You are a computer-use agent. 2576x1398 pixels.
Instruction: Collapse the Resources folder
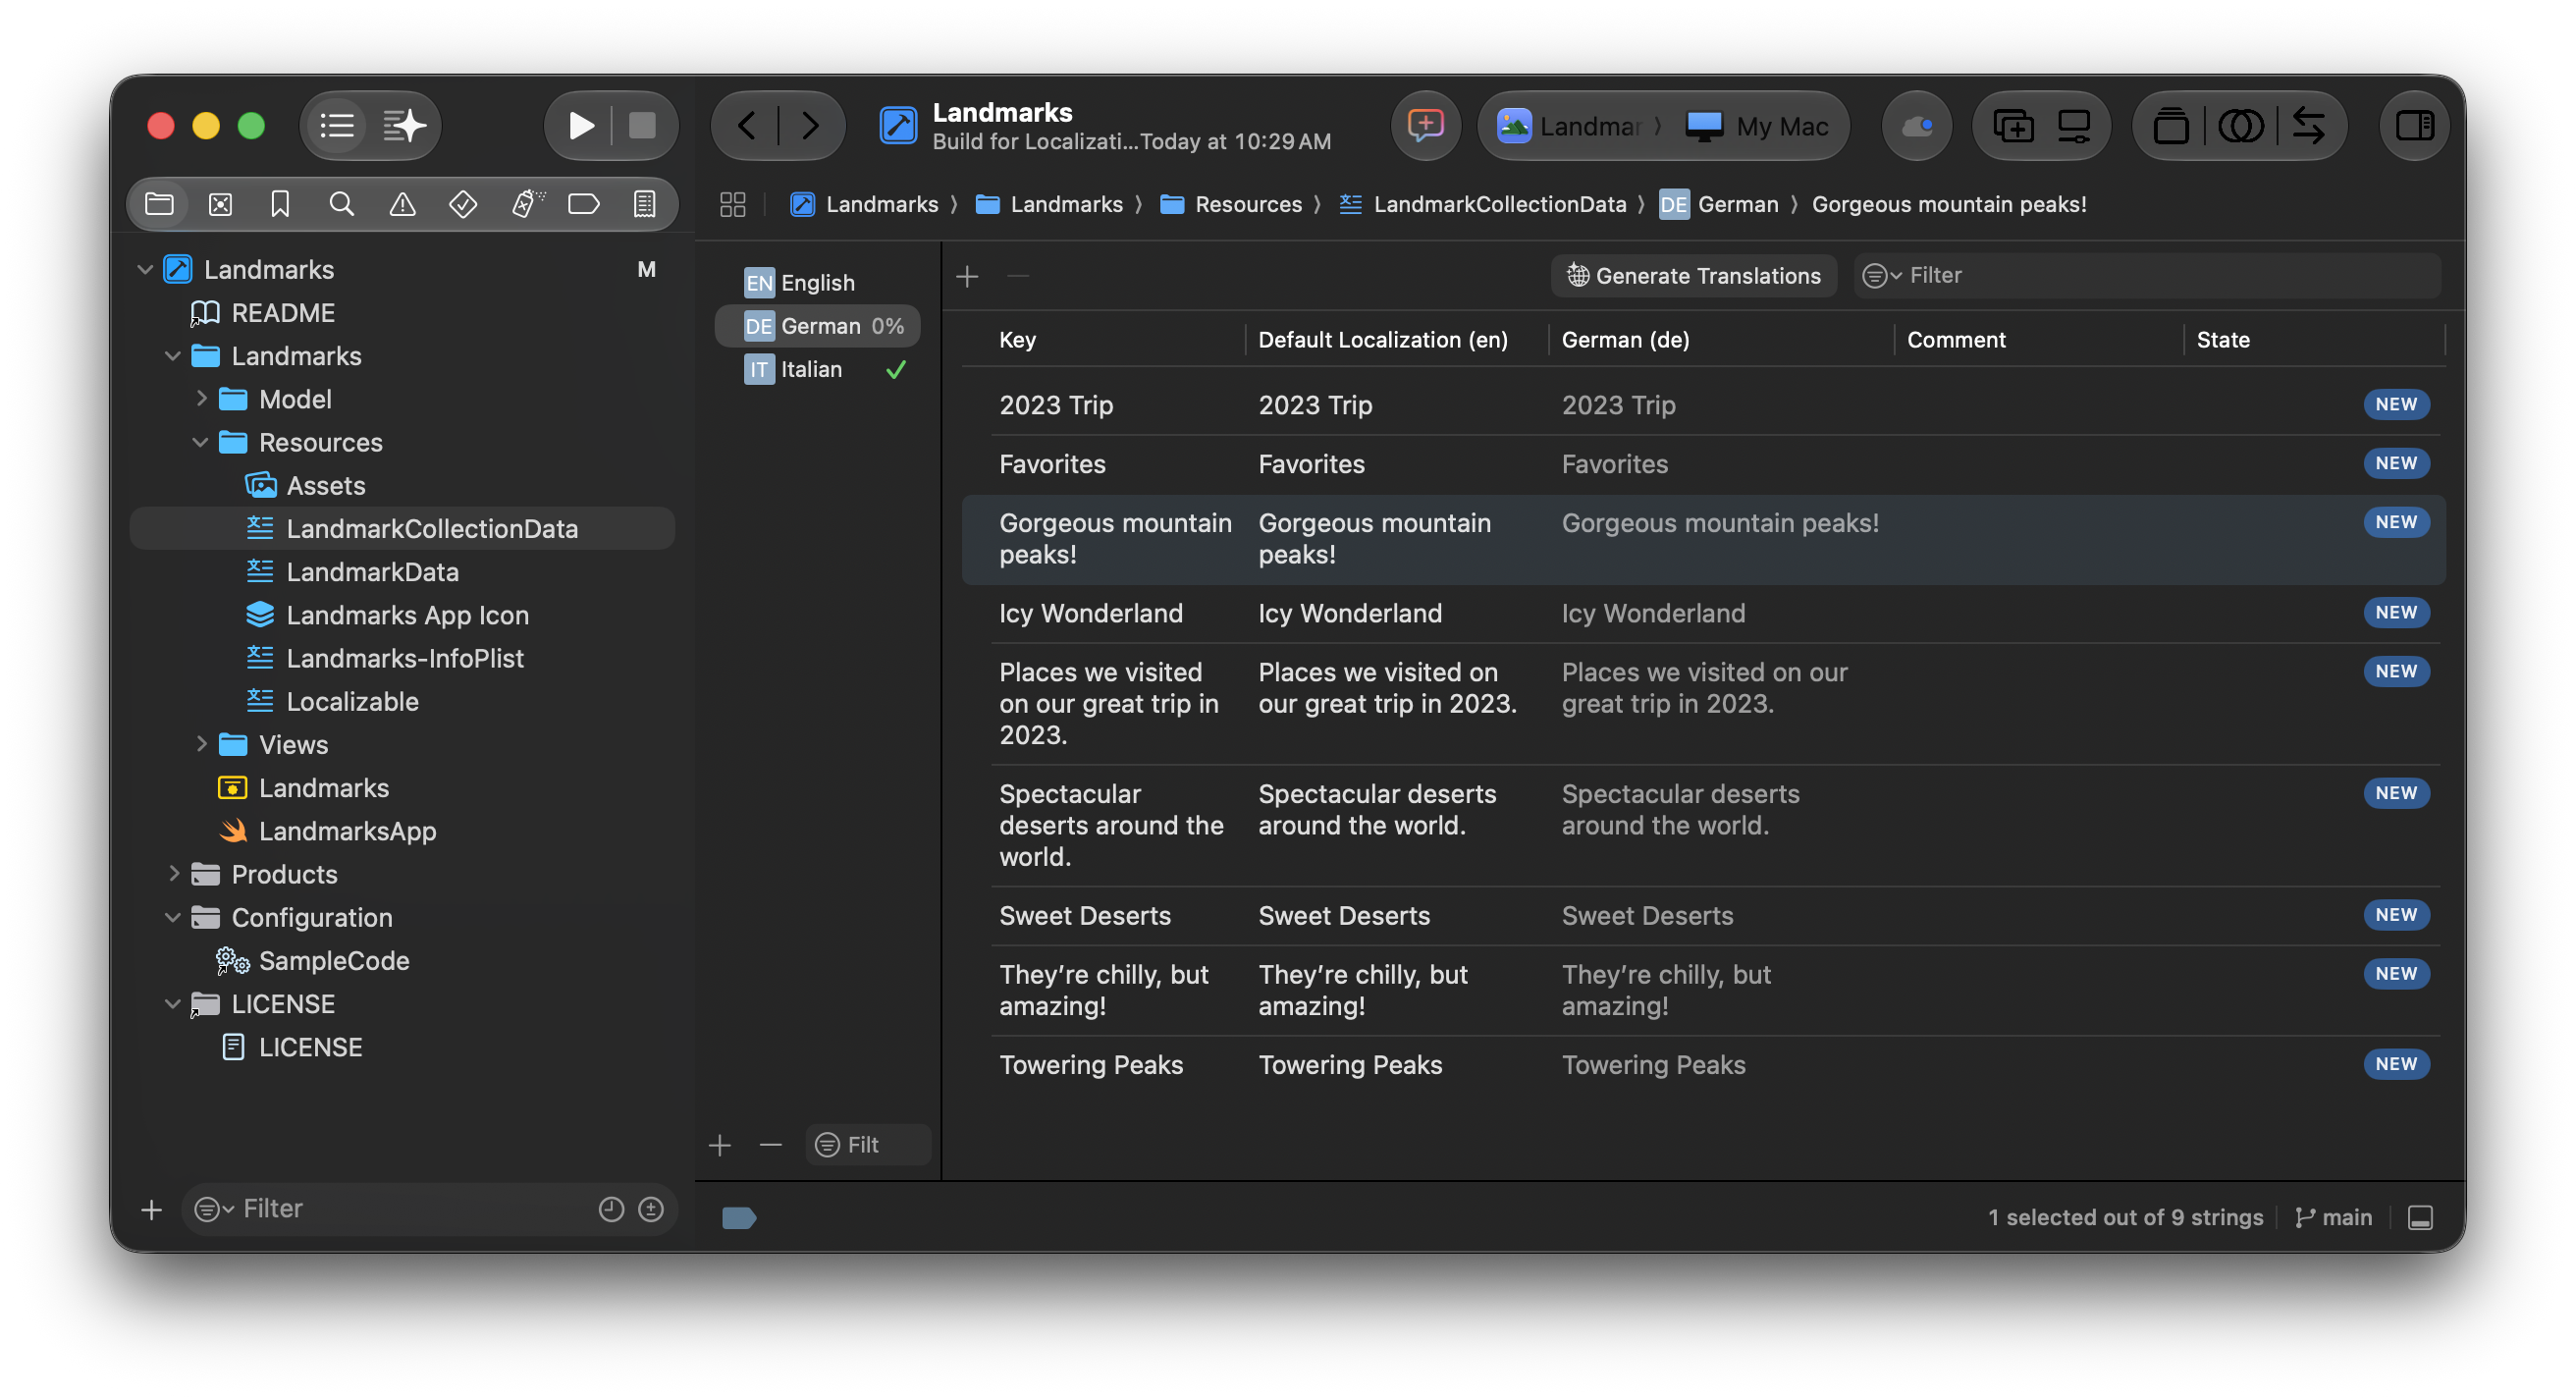(201, 441)
